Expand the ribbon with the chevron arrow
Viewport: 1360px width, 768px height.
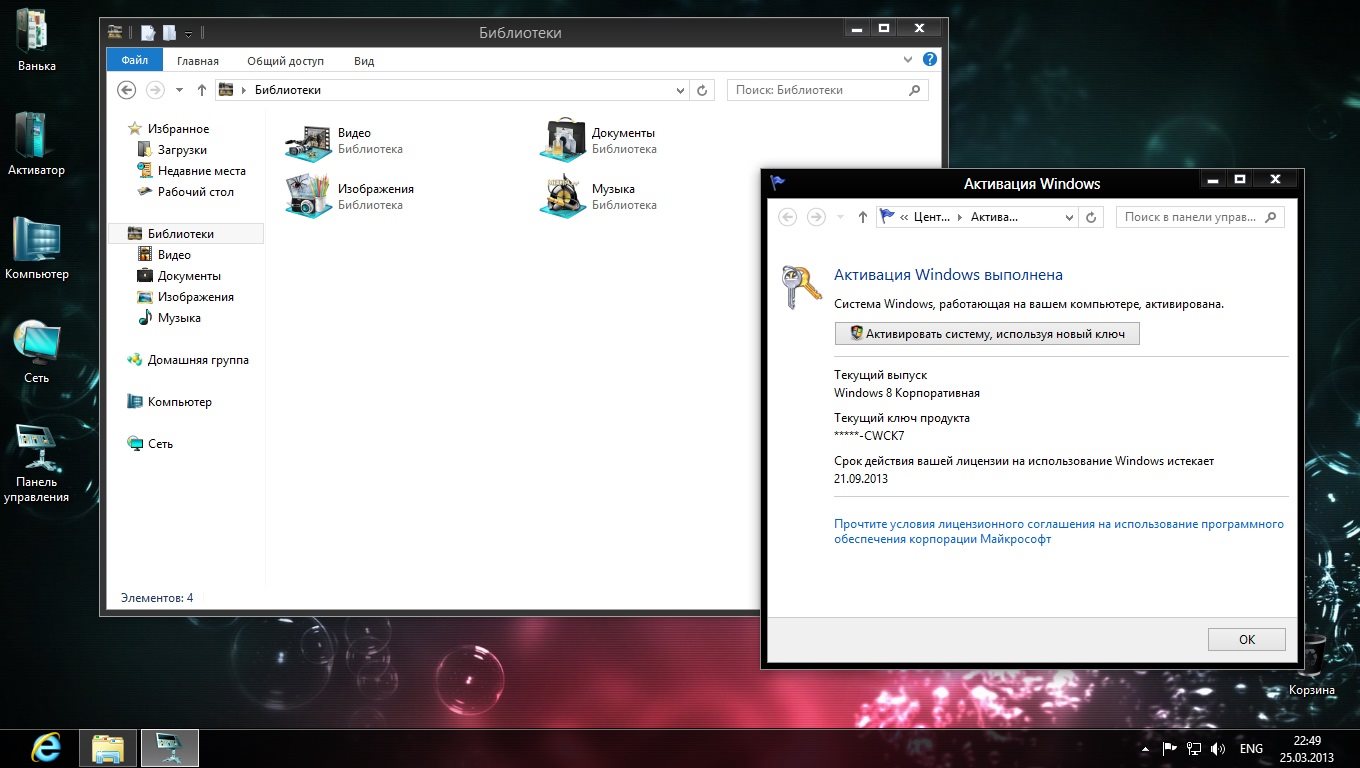(x=908, y=60)
